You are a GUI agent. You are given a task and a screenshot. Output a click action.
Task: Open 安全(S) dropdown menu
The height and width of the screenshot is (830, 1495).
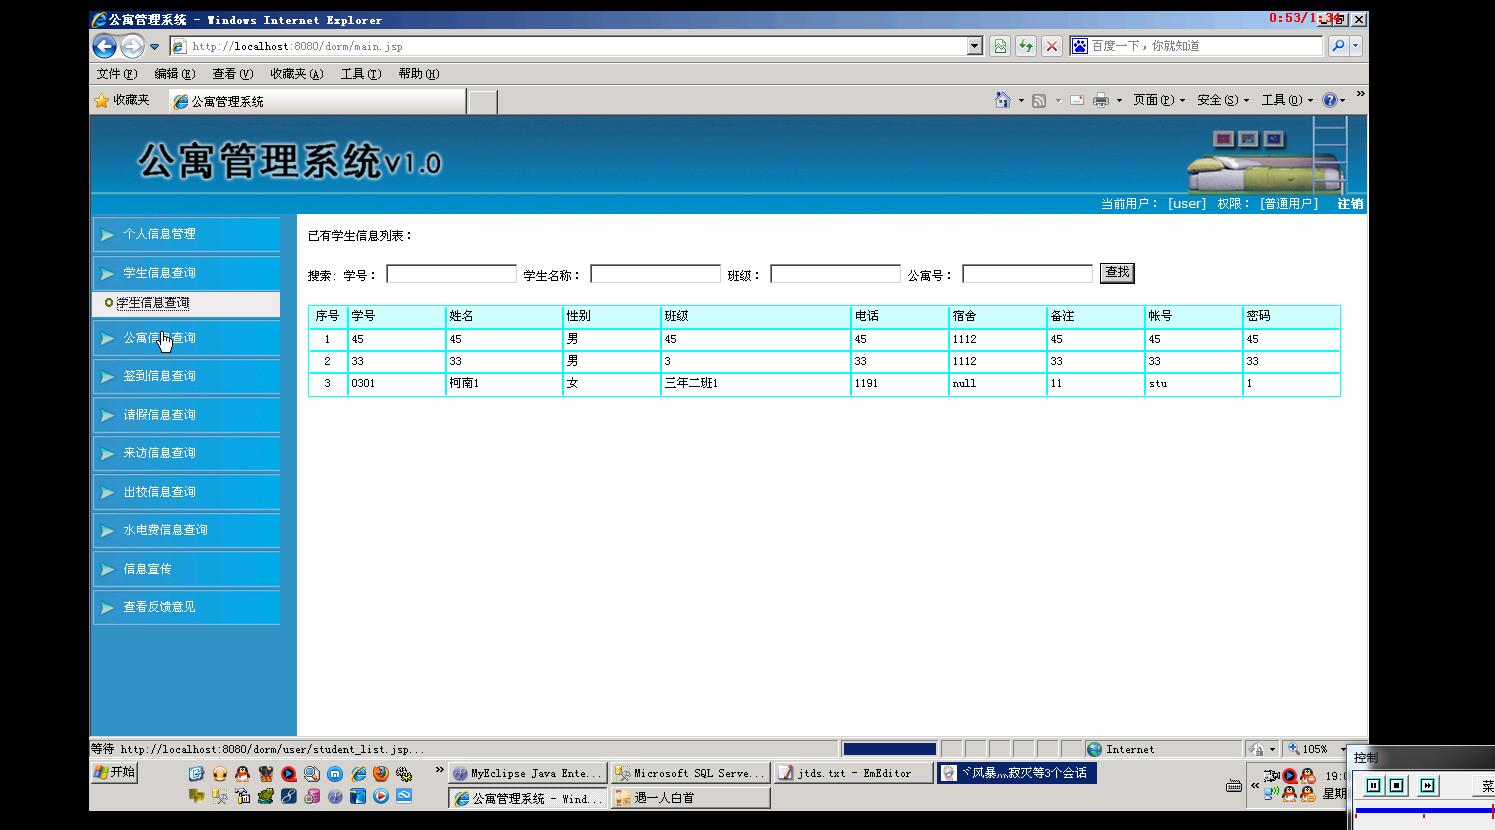tap(1223, 100)
